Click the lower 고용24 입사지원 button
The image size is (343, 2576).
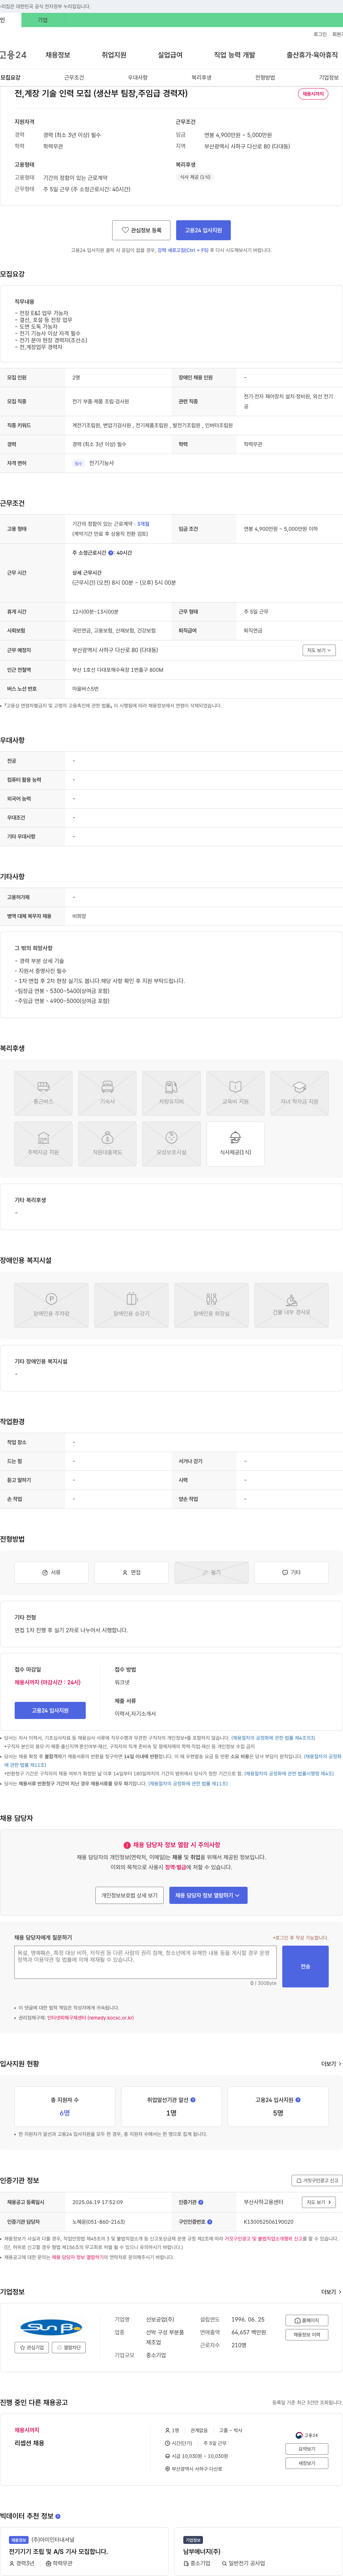coord(50,1710)
